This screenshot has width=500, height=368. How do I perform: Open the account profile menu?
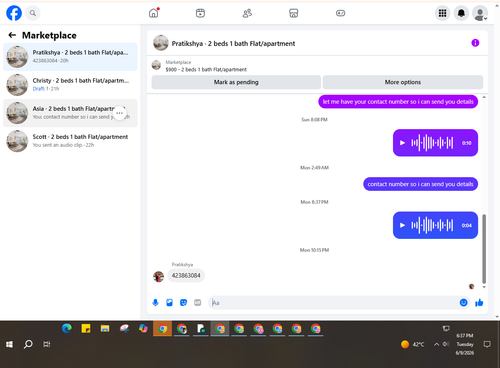coord(480,13)
